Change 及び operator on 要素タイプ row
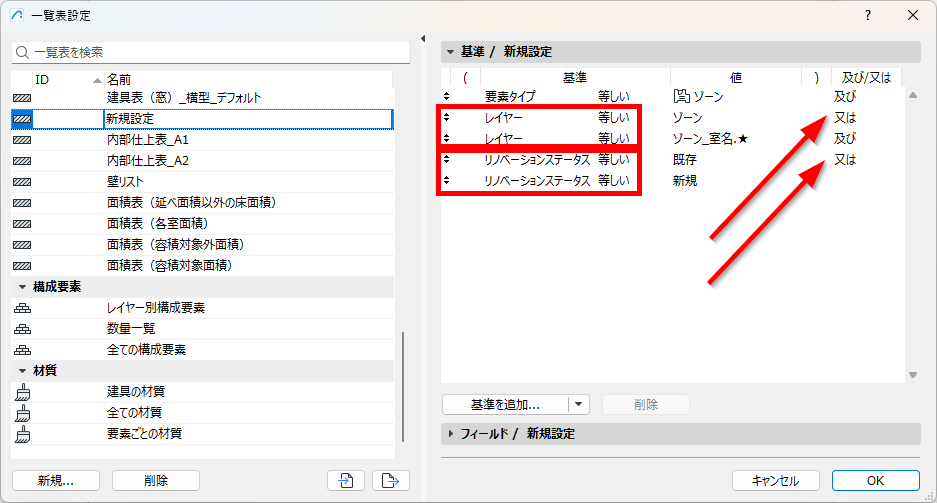This screenshot has height=503, width=937. click(x=845, y=96)
